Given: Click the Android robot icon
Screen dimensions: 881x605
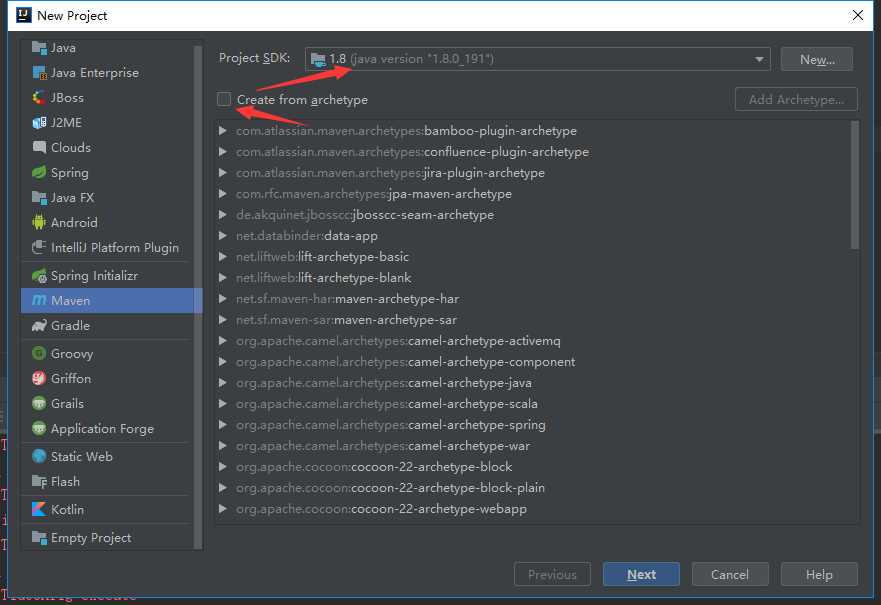Looking at the screenshot, I should (39, 222).
